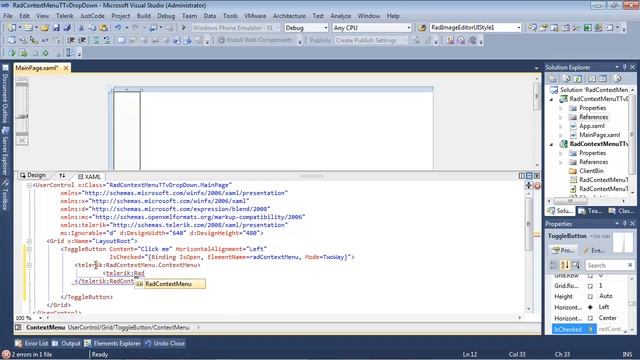Toggle the Height property marker checkbox
640x360 pixels.
tap(590, 296)
